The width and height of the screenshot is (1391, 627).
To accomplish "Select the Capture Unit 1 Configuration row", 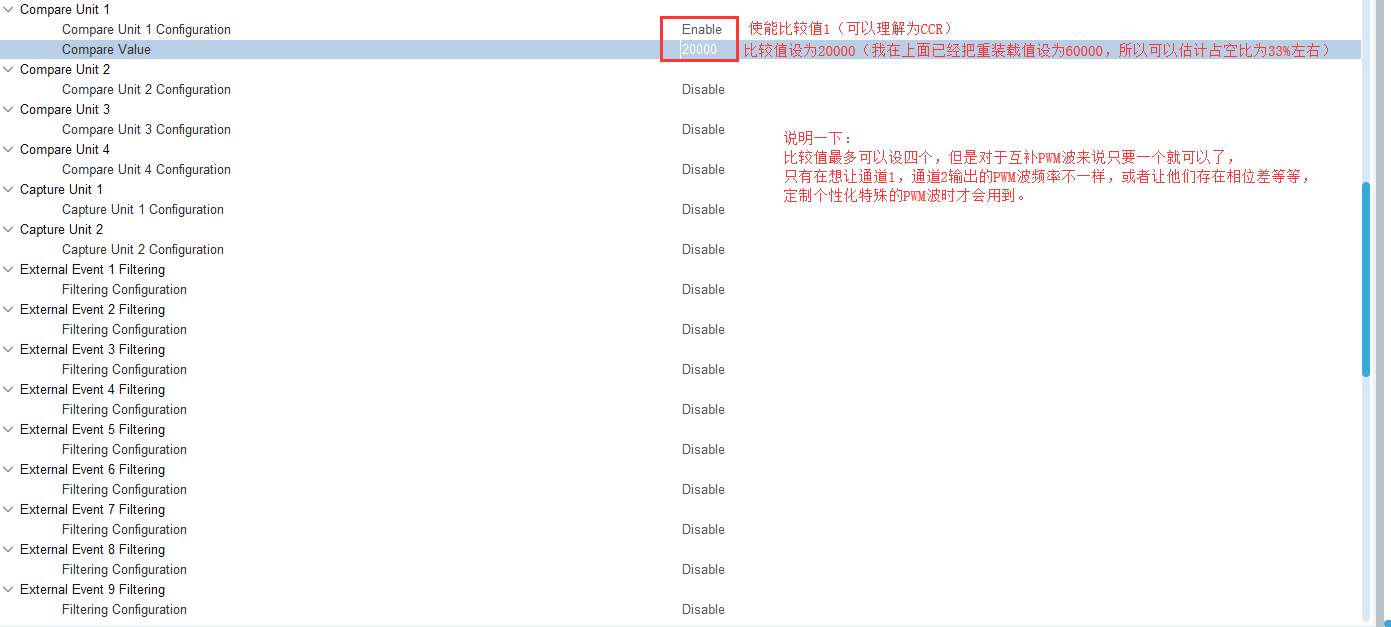I will 300,209.
